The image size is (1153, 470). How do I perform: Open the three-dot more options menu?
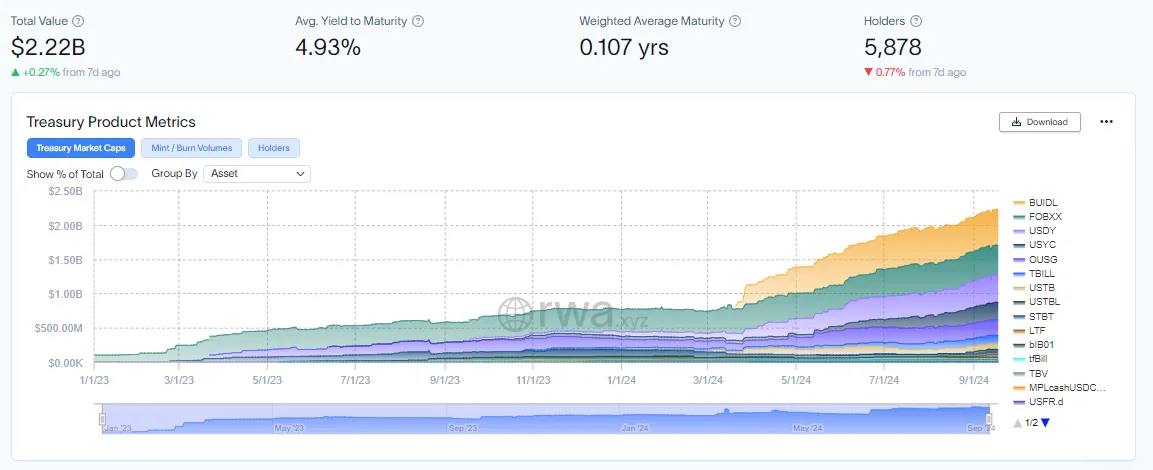pos(1106,122)
